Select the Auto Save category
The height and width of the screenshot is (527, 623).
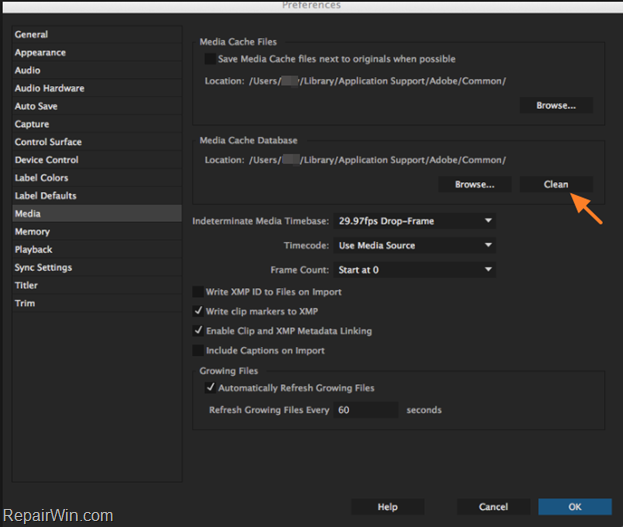coord(97,106)
